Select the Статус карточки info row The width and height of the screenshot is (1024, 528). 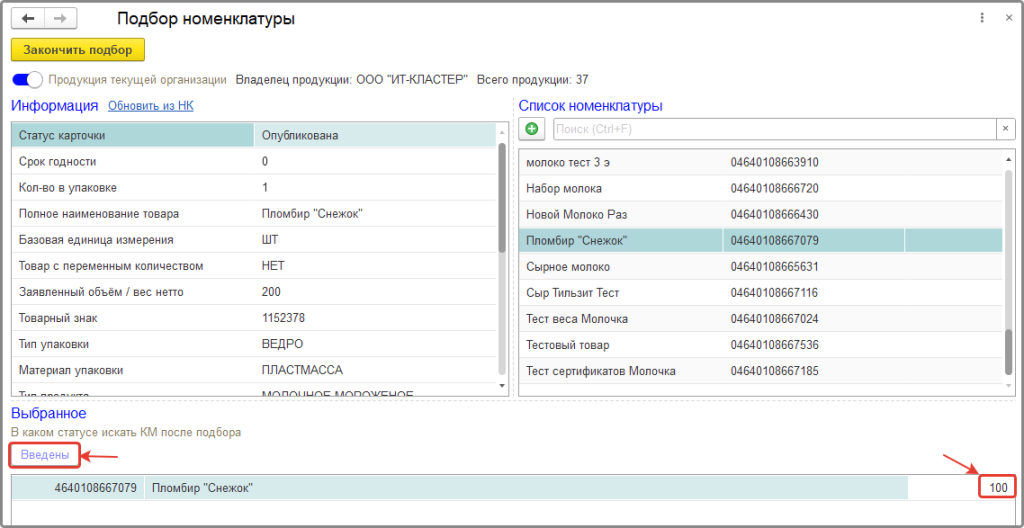coord(253,135)
